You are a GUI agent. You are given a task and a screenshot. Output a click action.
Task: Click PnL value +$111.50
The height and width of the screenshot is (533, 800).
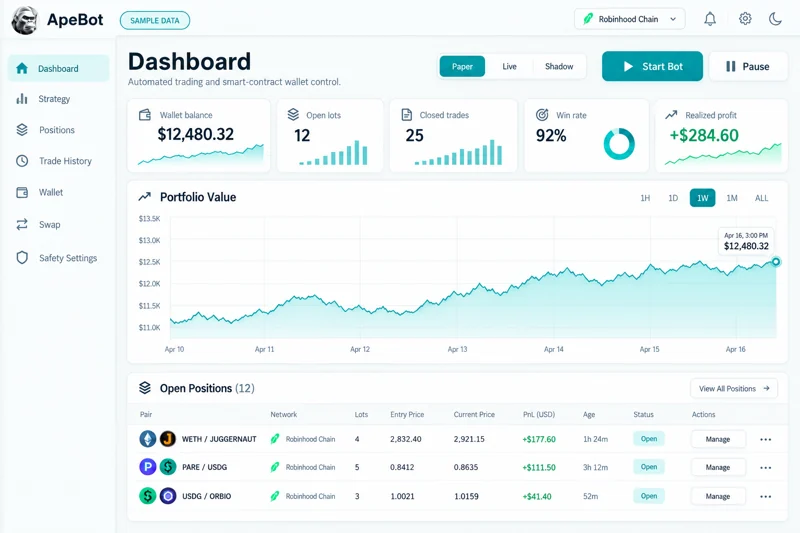pos(539,467)
